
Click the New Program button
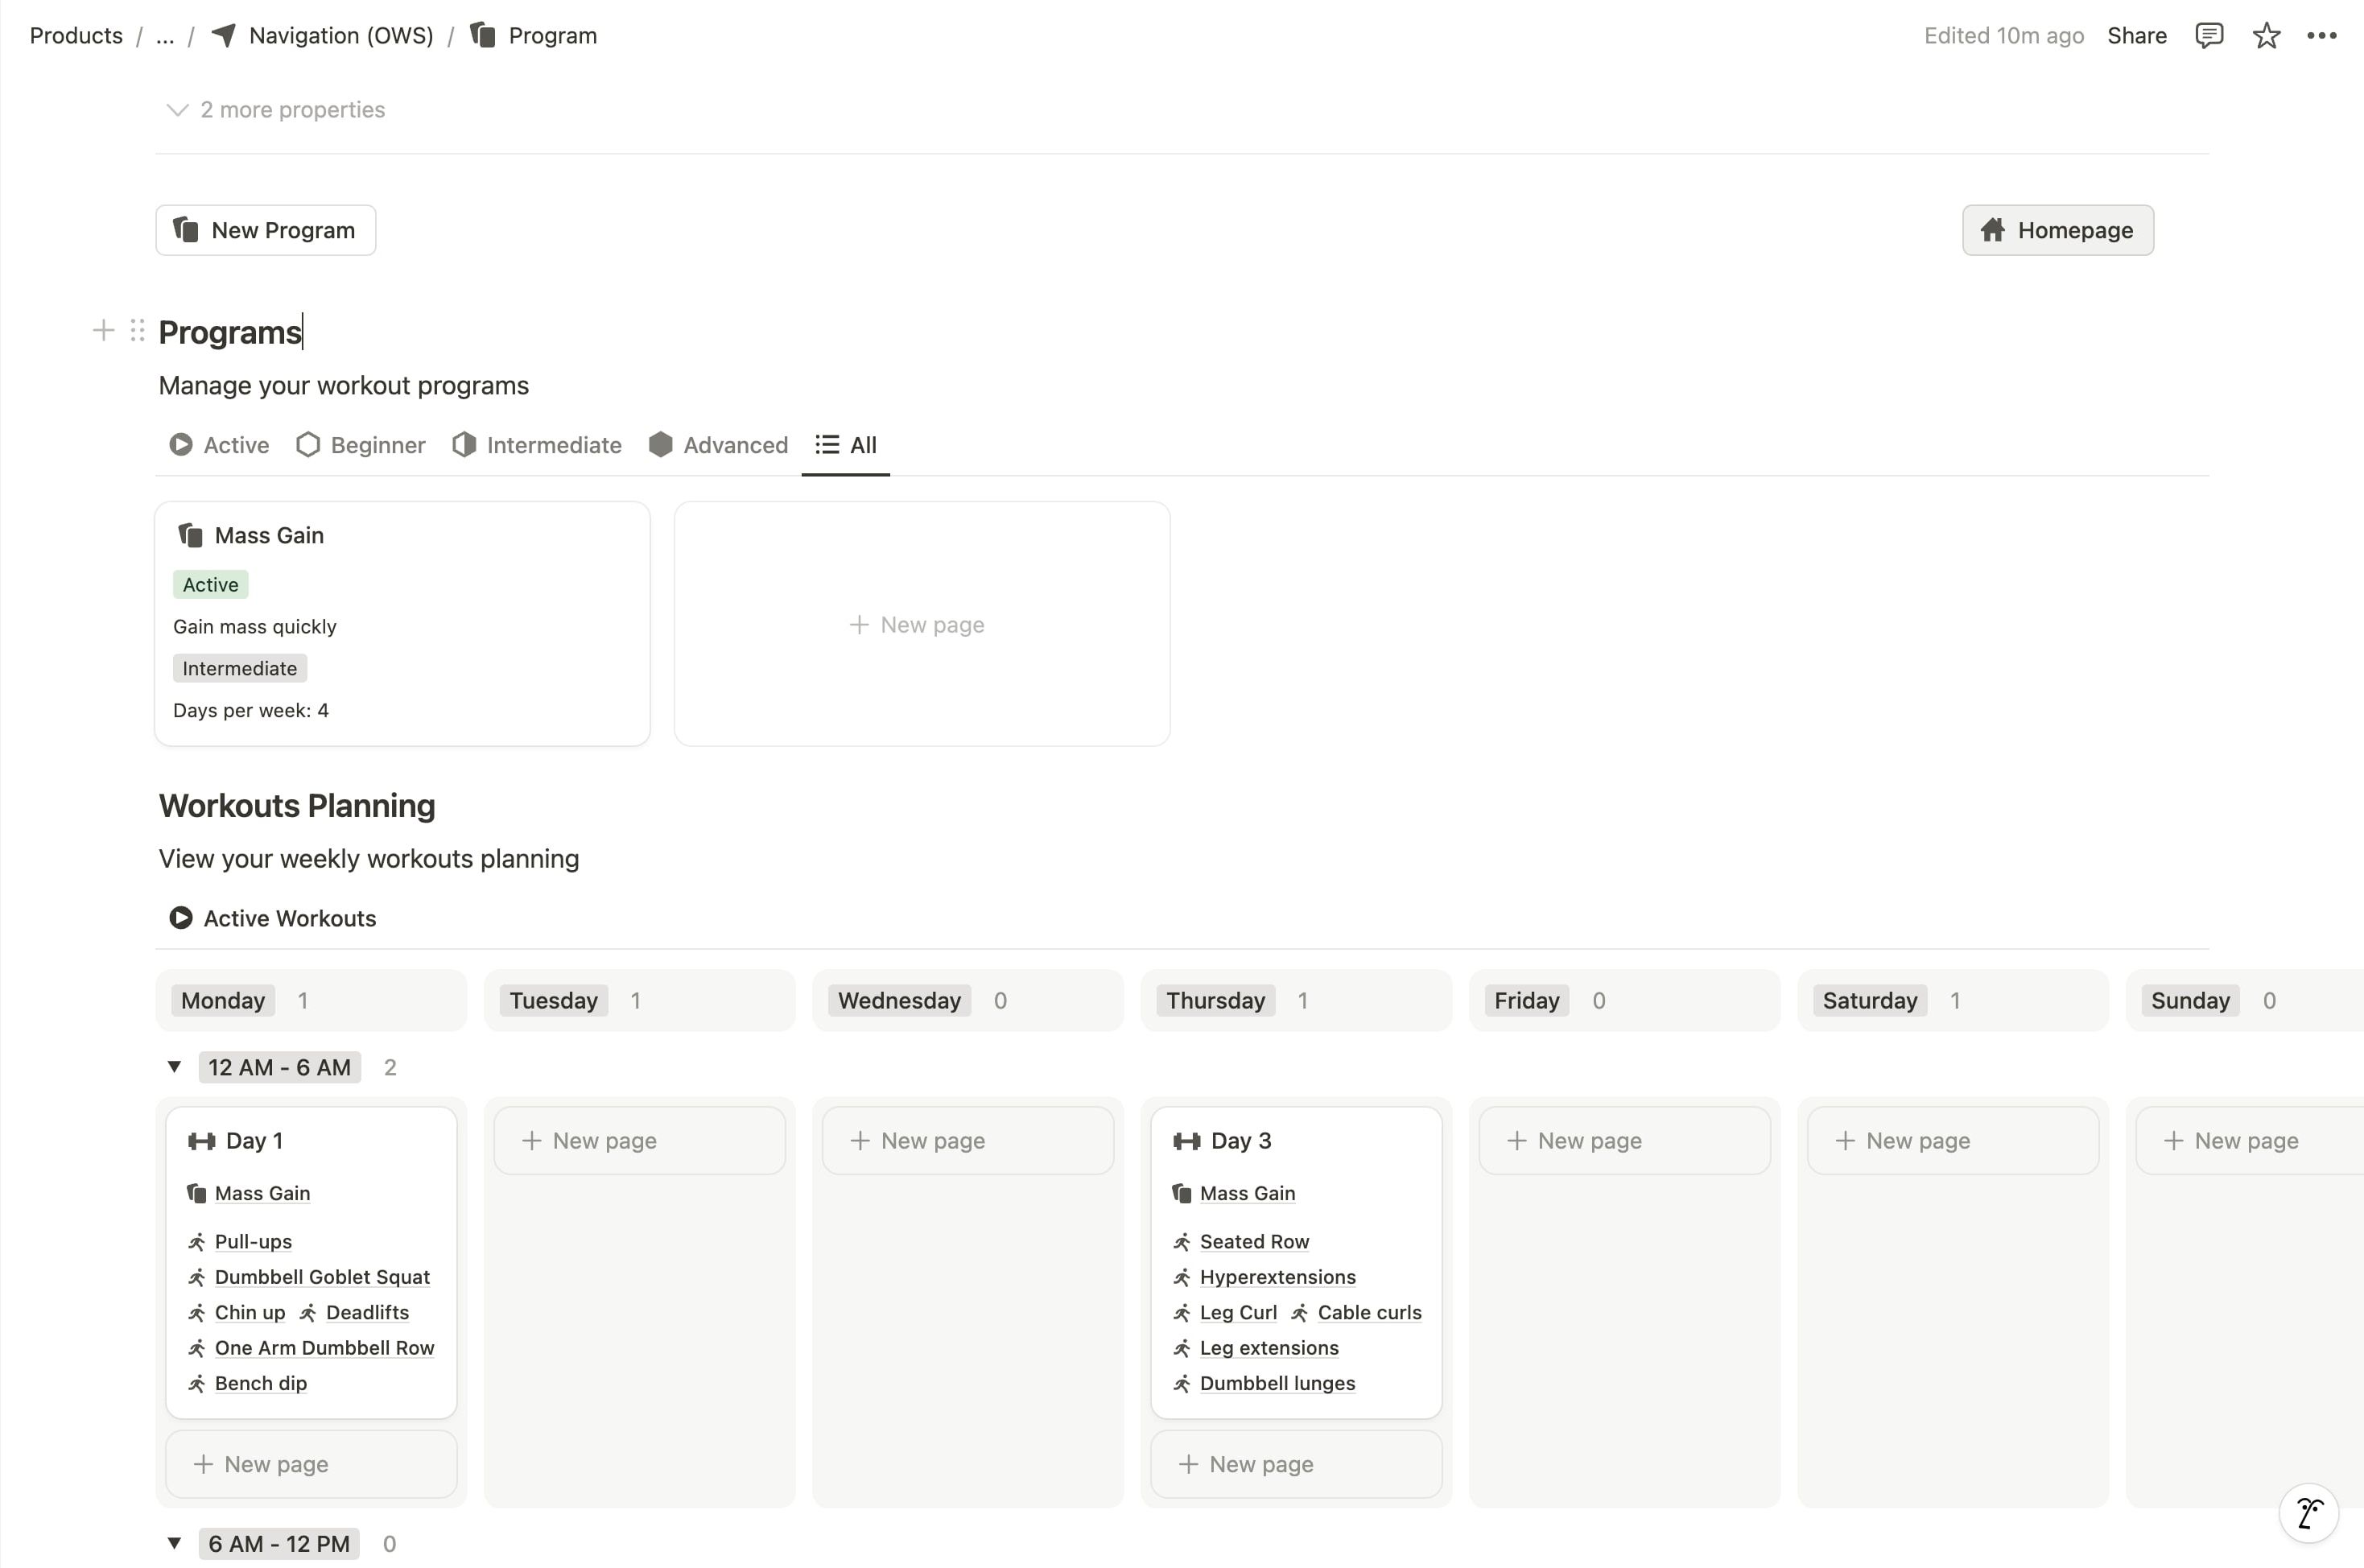266,230
